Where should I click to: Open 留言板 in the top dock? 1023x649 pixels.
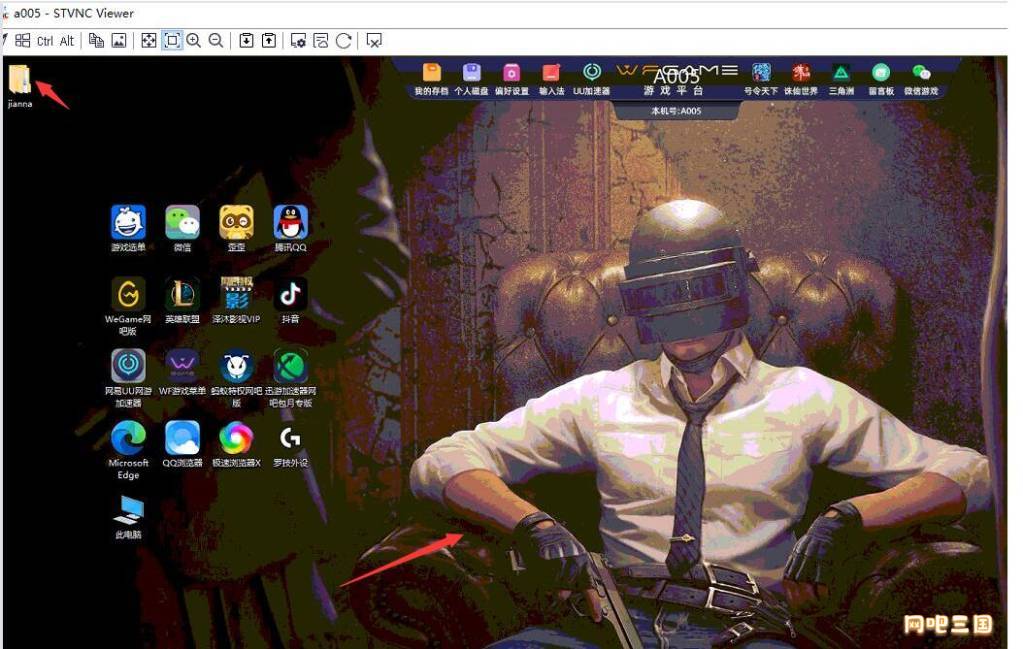(881, 80)
